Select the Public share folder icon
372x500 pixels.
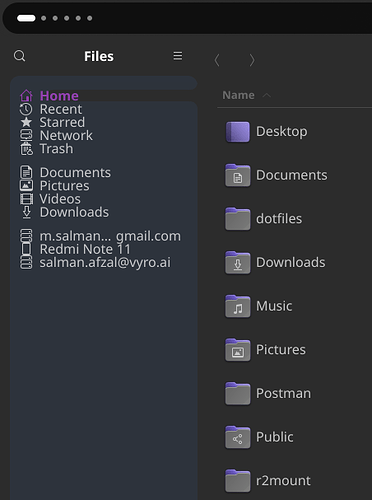pos(238,437)
